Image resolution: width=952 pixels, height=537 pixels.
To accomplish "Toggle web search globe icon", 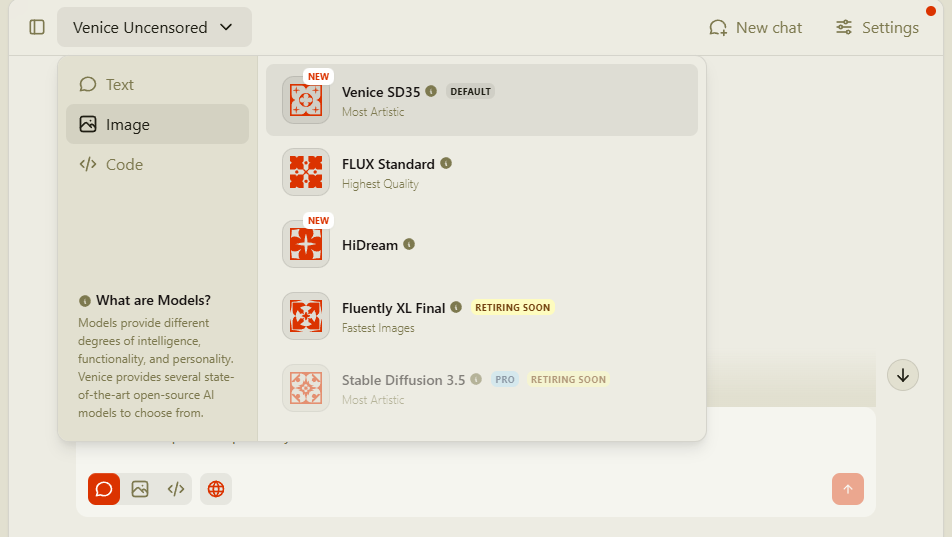I will pyautogui.click(x=216, y=489).
